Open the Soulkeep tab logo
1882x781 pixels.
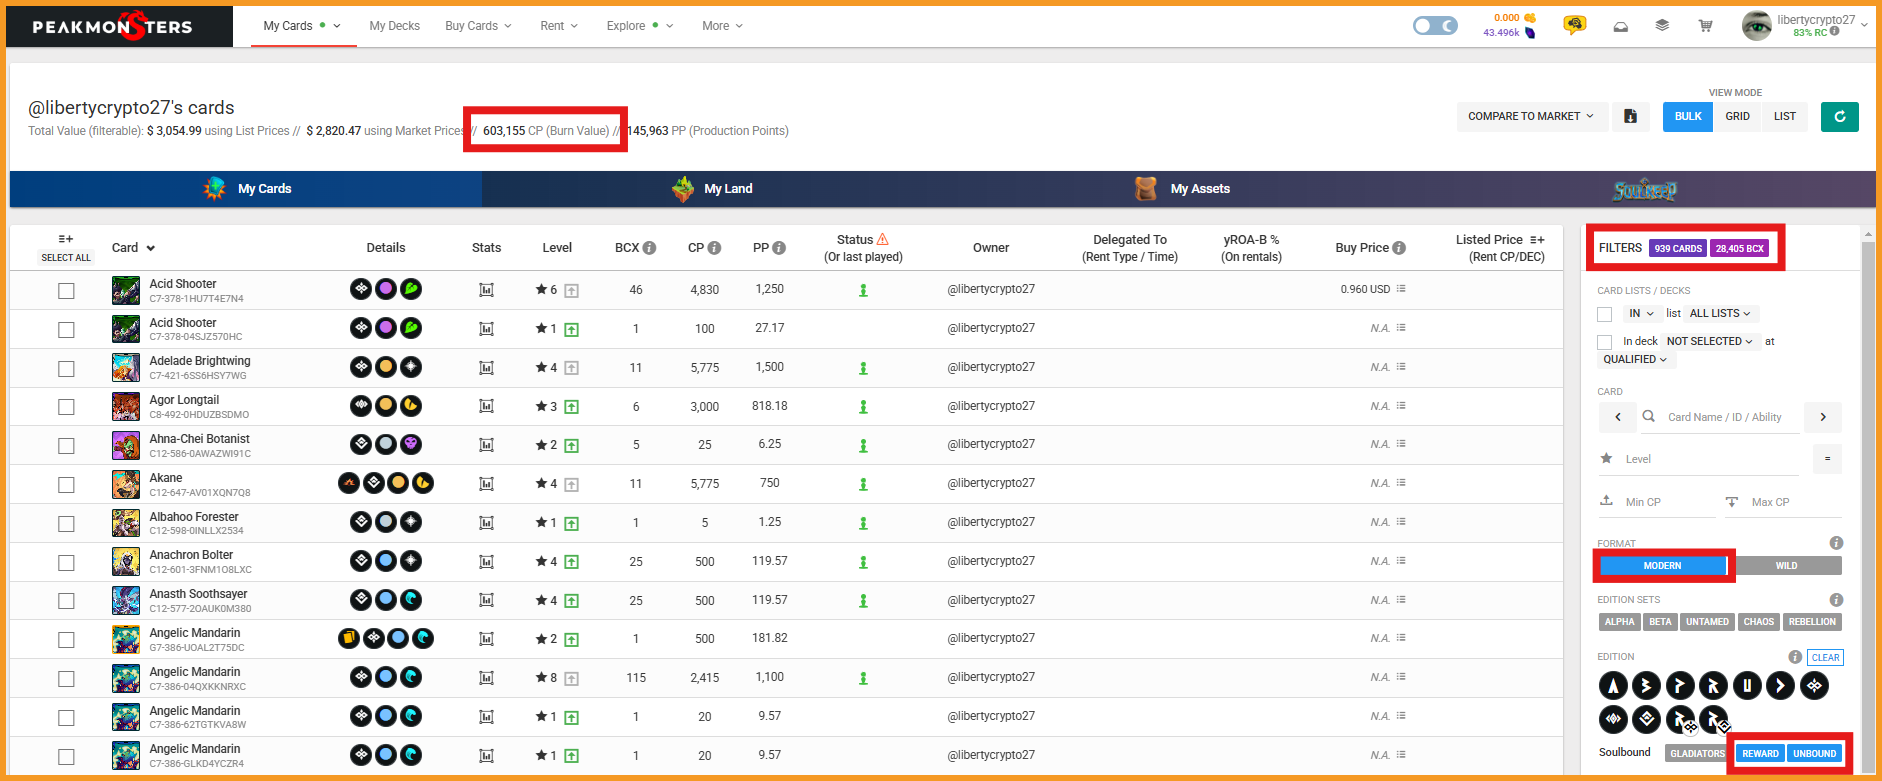coord(1645,190)
